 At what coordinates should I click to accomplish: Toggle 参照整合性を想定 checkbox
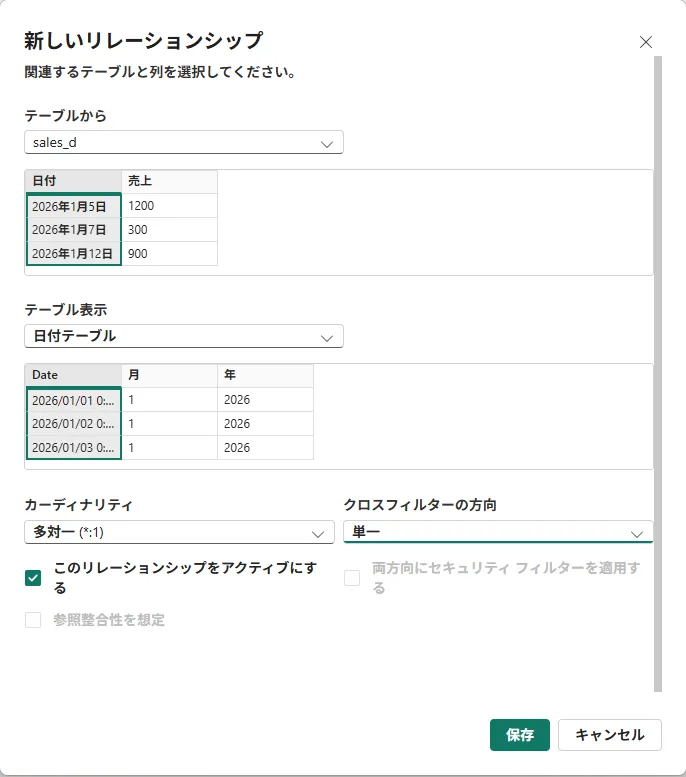tap(33, 620)
